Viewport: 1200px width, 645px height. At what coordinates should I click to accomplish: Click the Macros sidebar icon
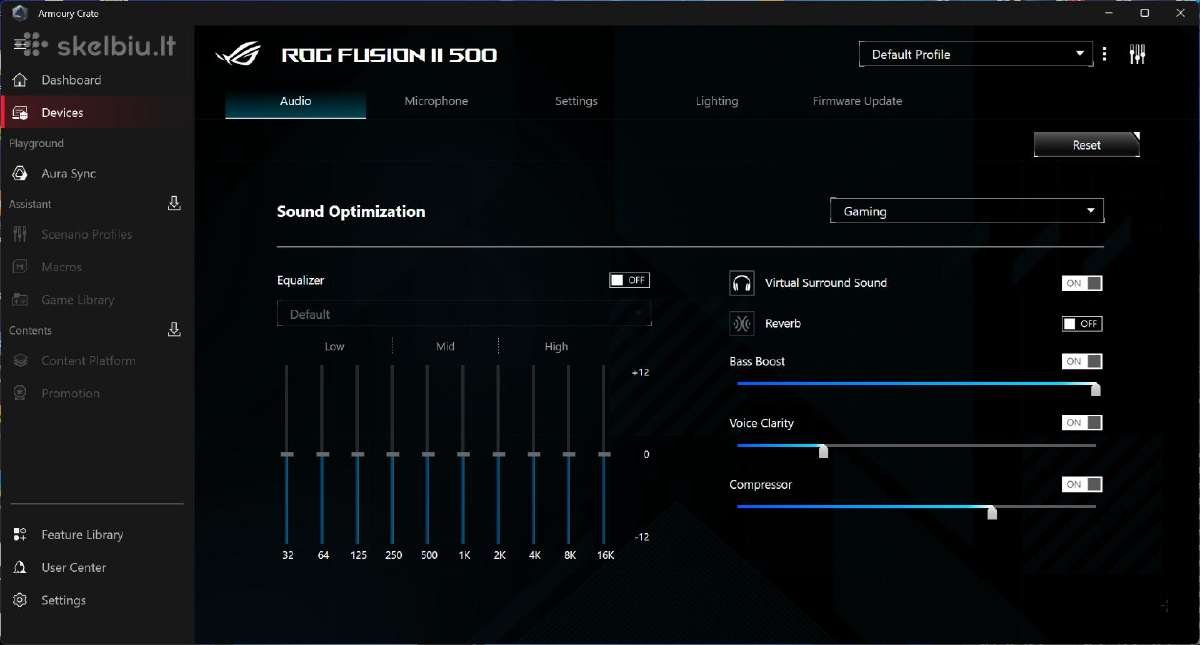(x=20, y=267)
